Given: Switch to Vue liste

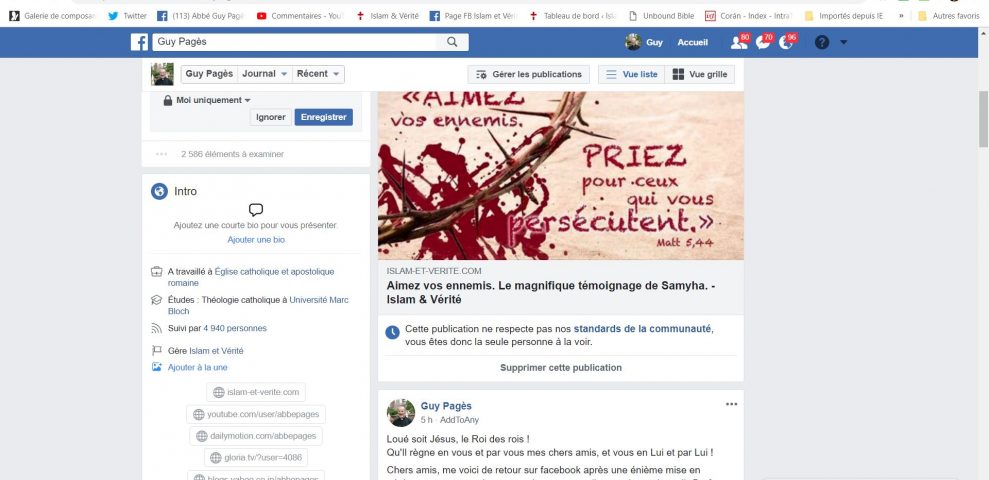Looking at the screenshot, I should coord(631,74).
